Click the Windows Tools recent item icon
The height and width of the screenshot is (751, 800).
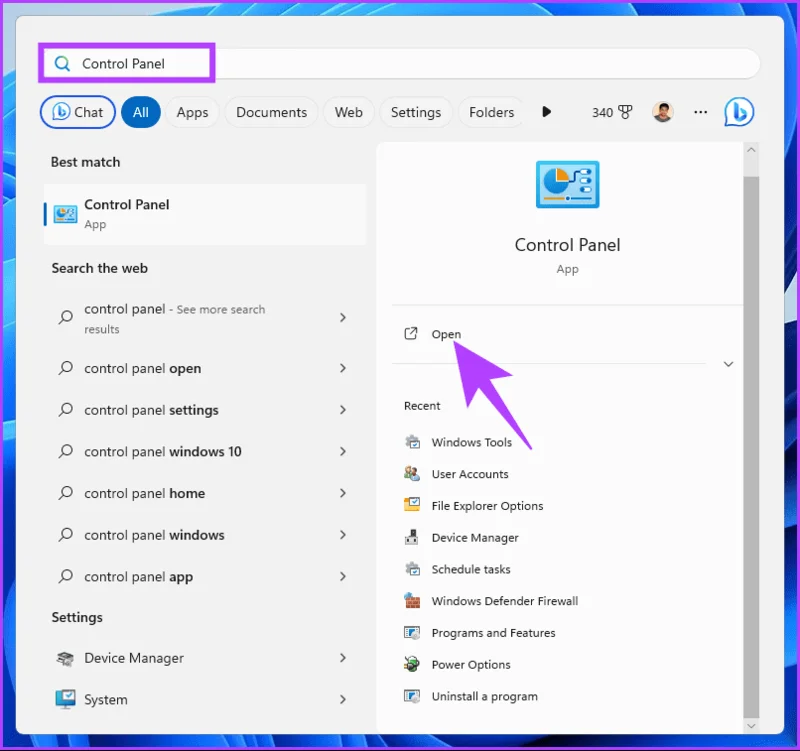coord(412,442)
